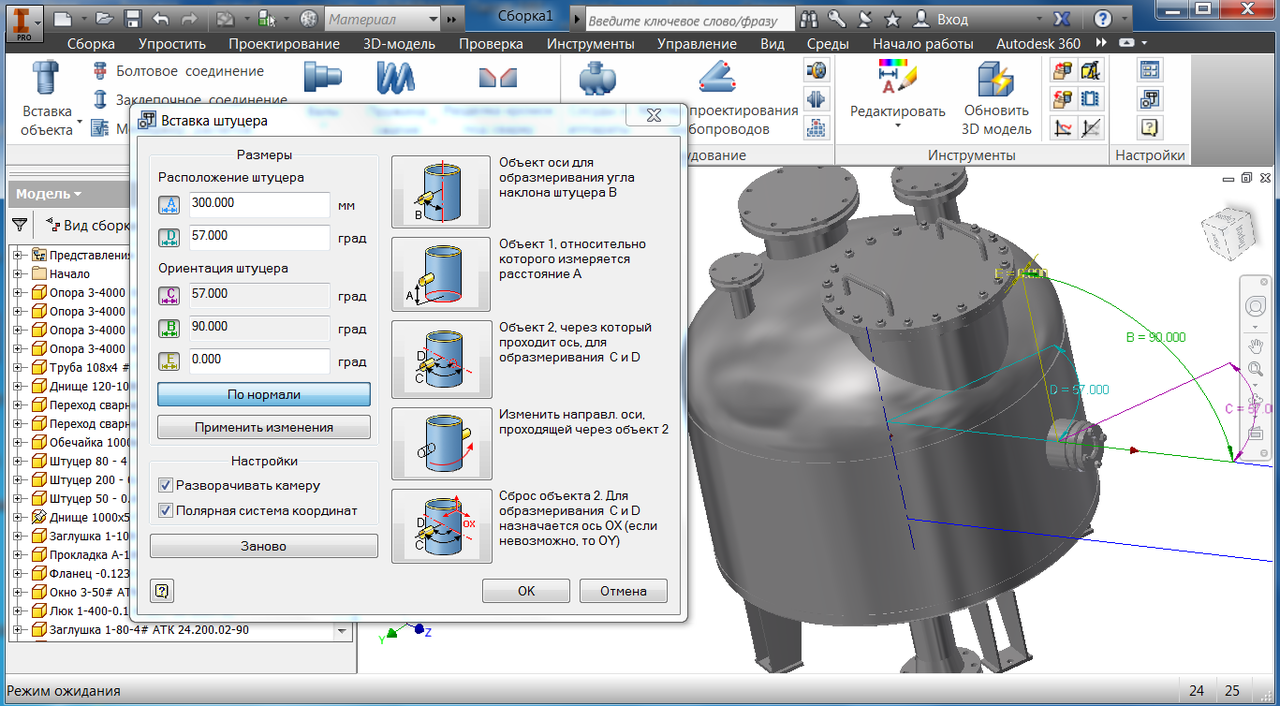Toggle the Полярная система координат checkbox

tap(166, 510)
